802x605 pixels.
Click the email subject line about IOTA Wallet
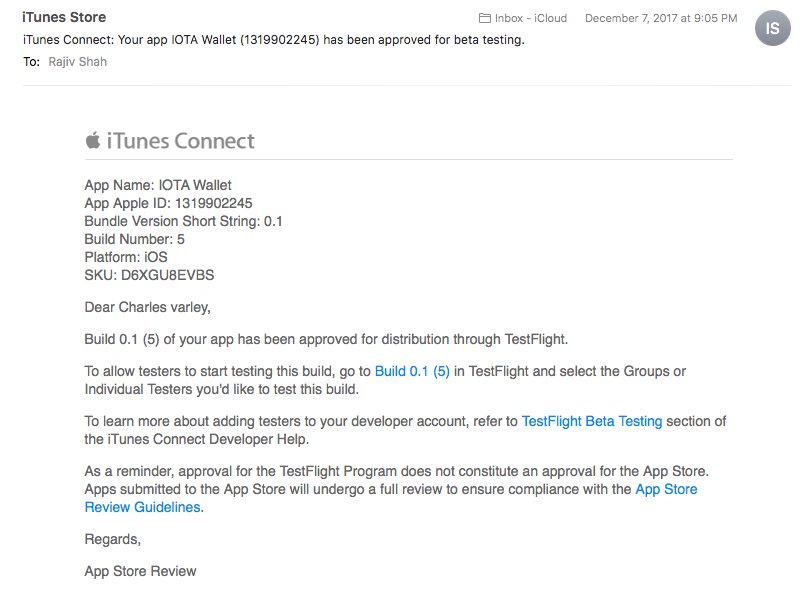[x=274, y=40]
